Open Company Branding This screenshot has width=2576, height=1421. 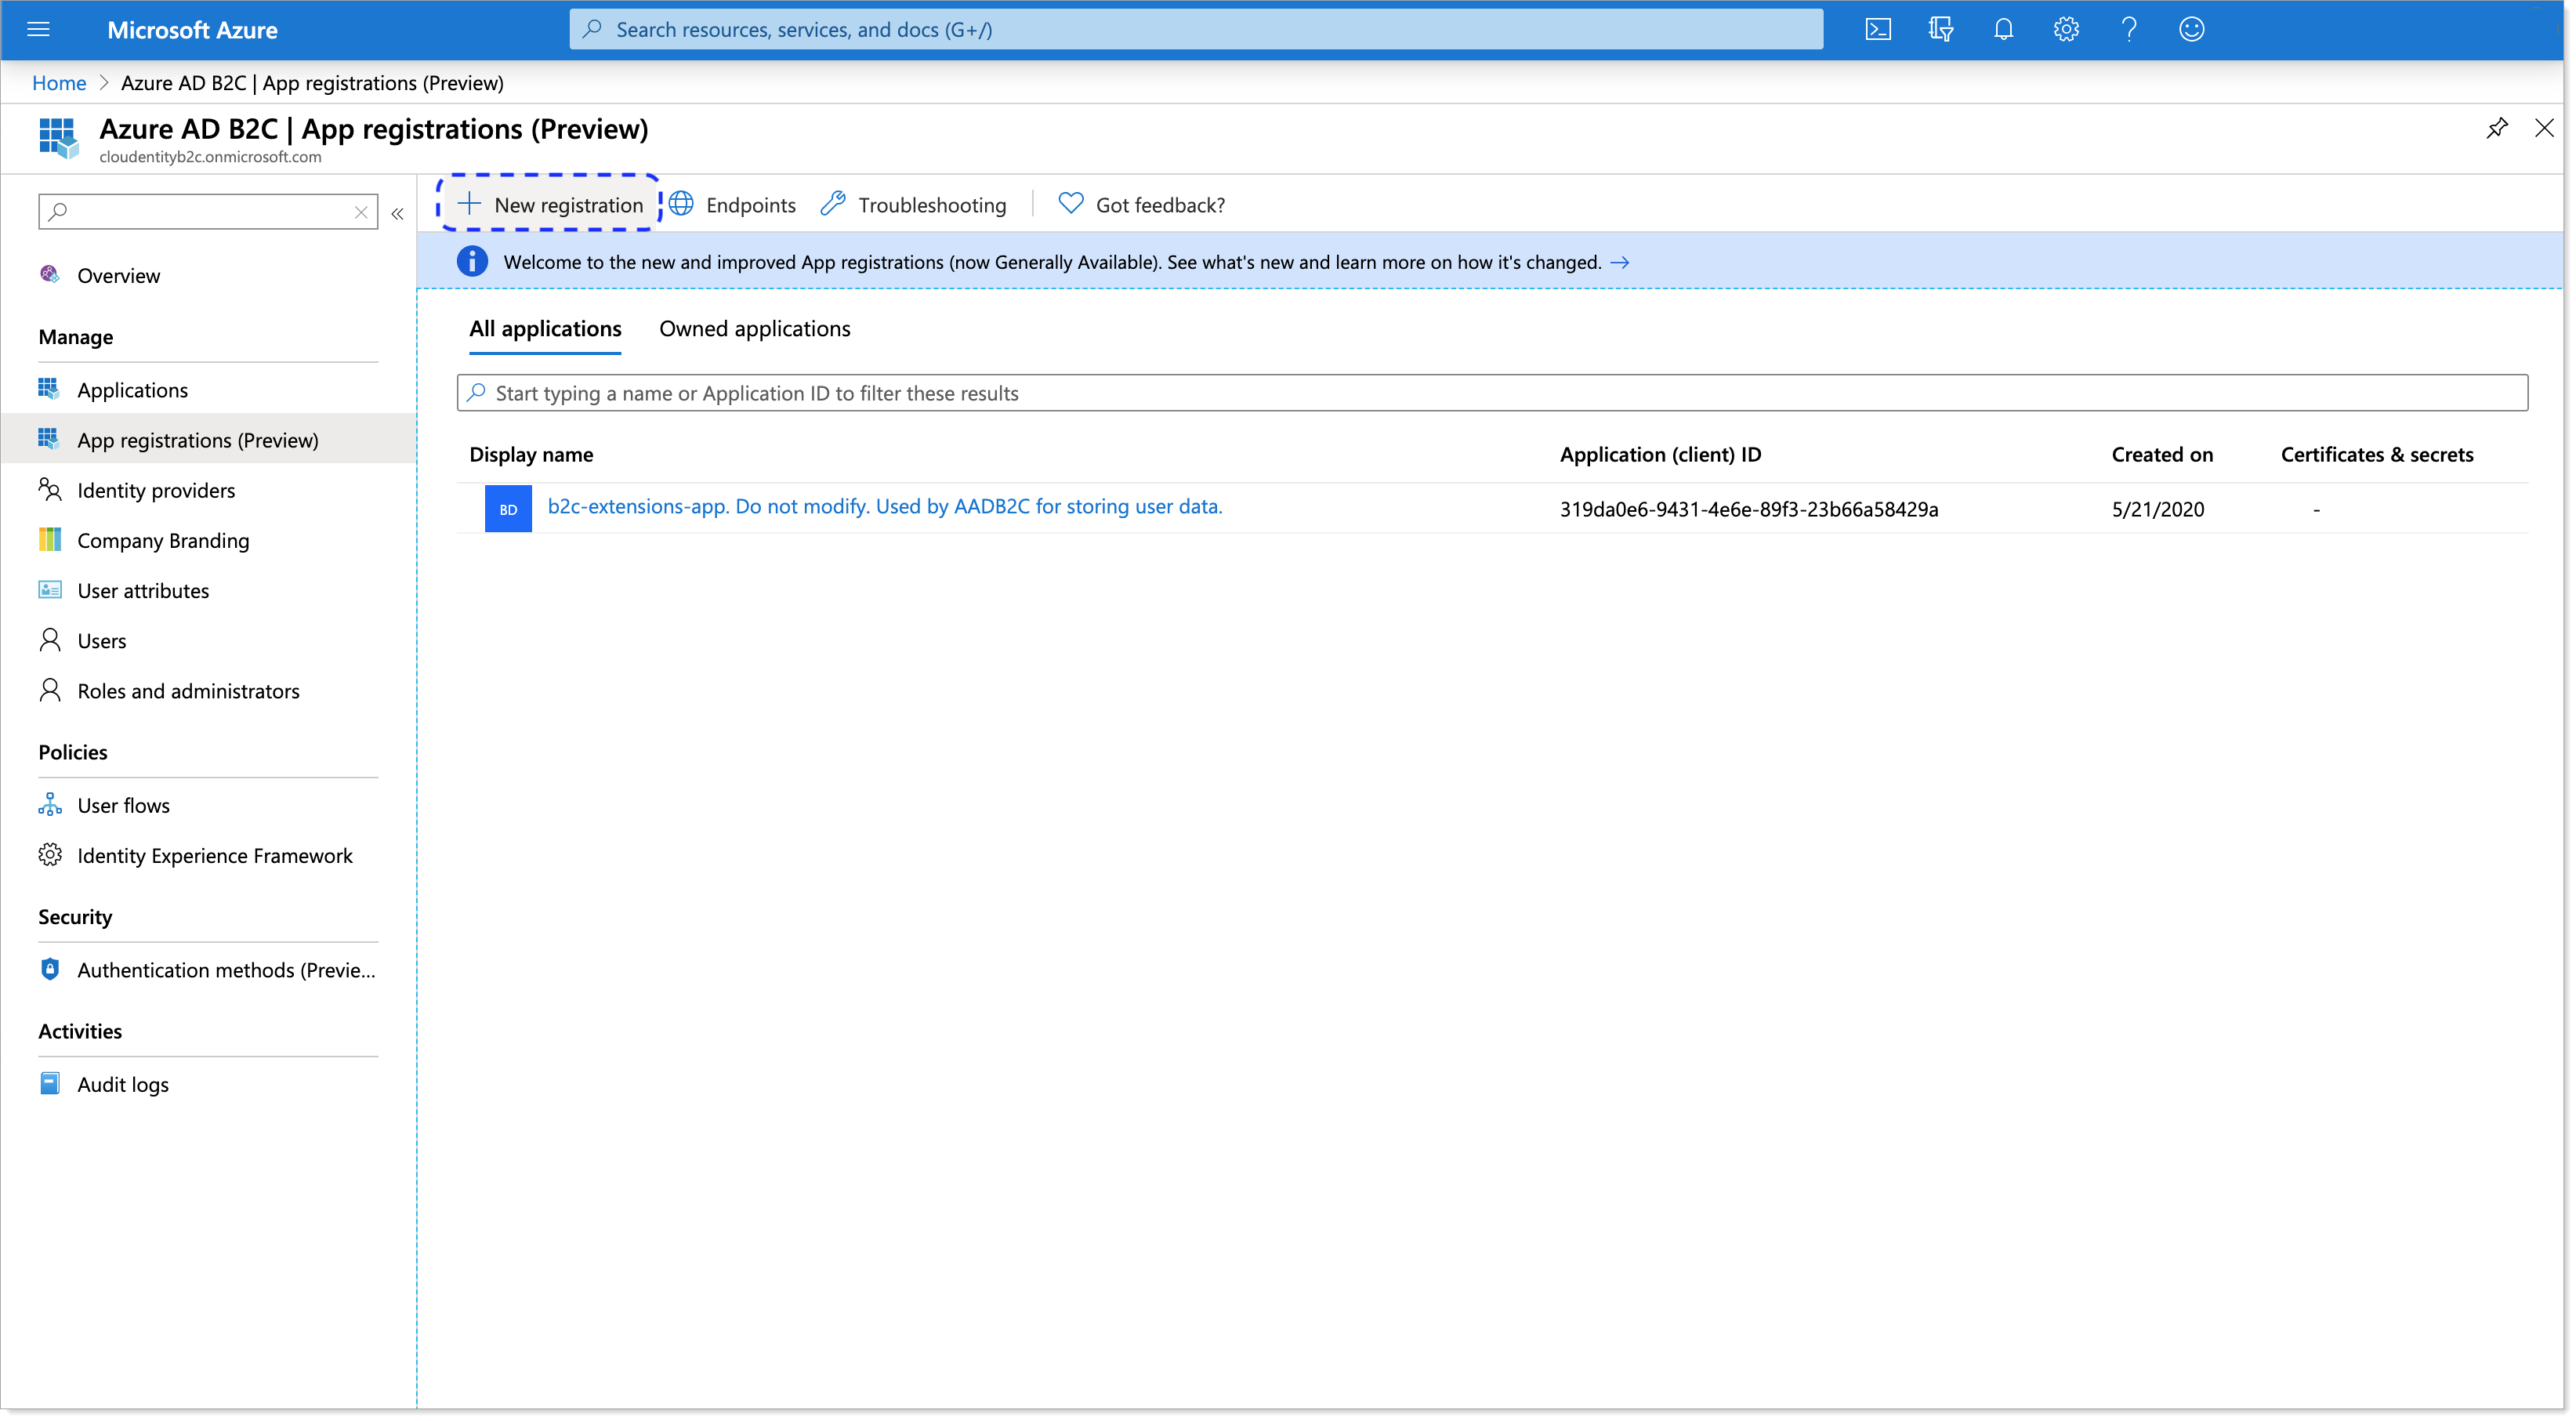pyautogui.click(x=163, y=540)
